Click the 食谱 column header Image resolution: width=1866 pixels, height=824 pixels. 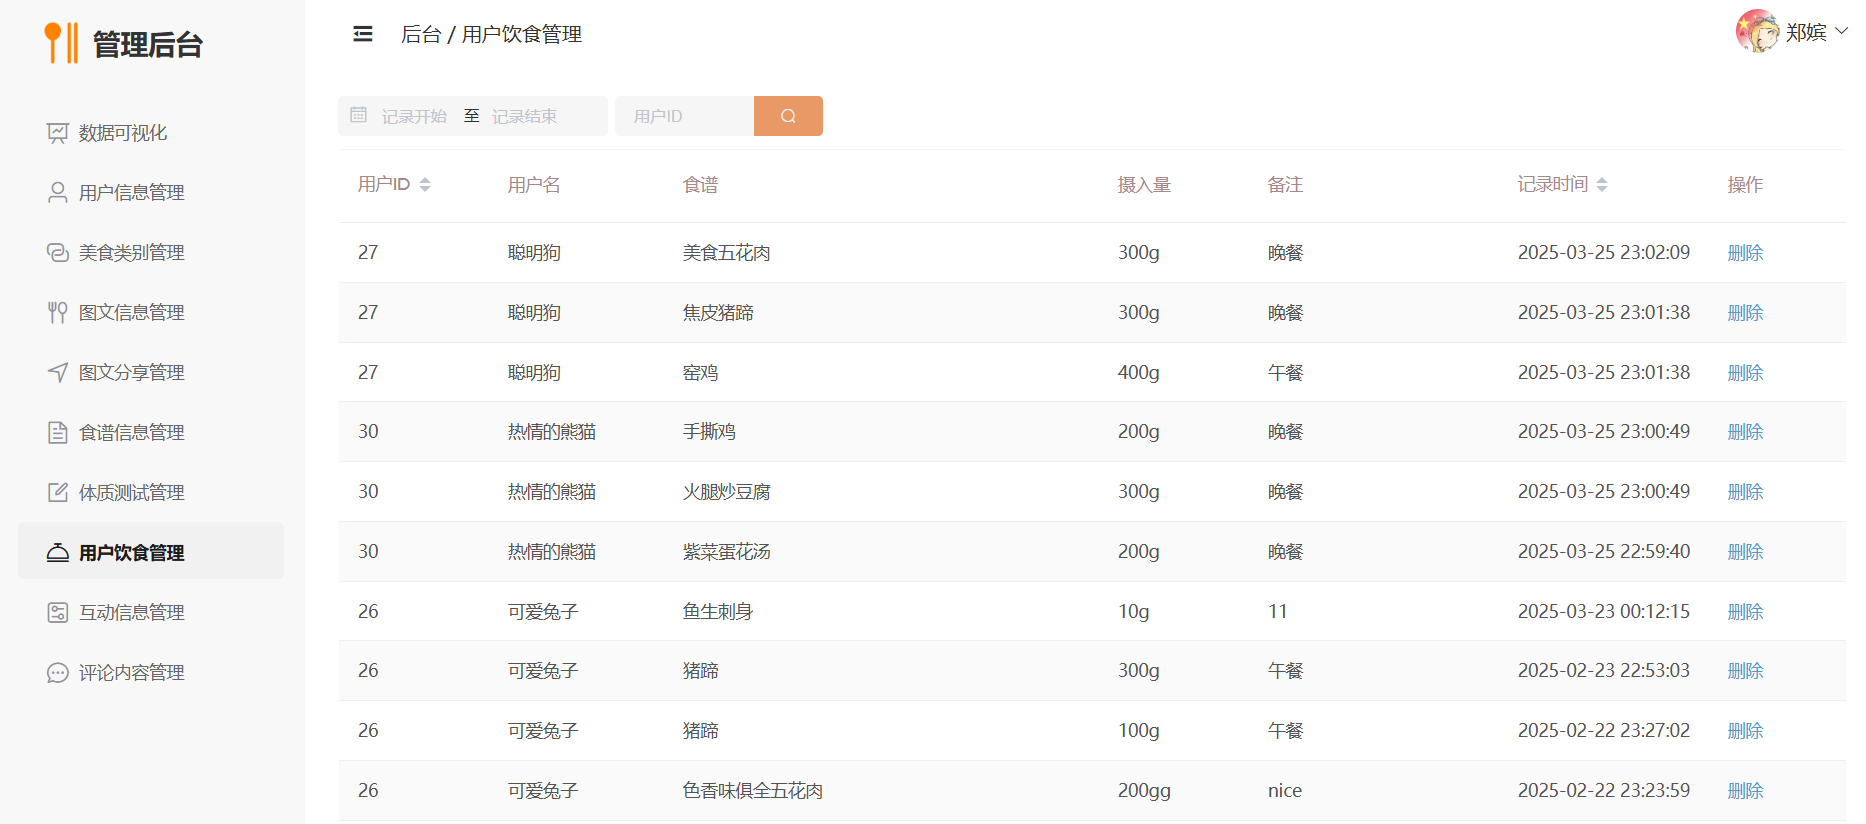pos(700,185)
